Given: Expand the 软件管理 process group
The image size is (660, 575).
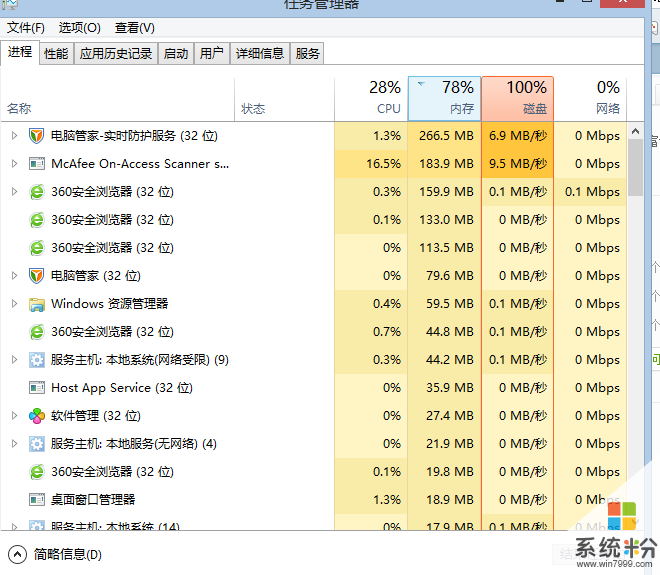Looking at the screenshot, I should pos(14,416).
